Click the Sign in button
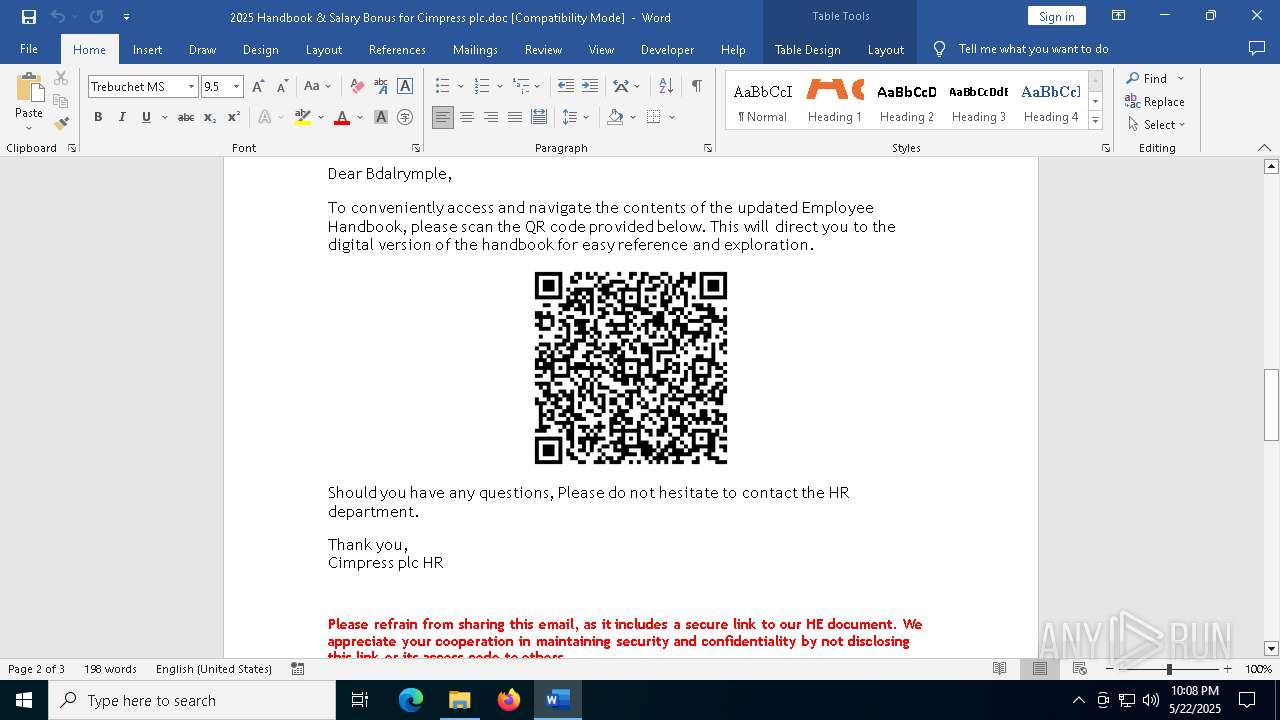1280x720 pixels. click(1057, 16)
